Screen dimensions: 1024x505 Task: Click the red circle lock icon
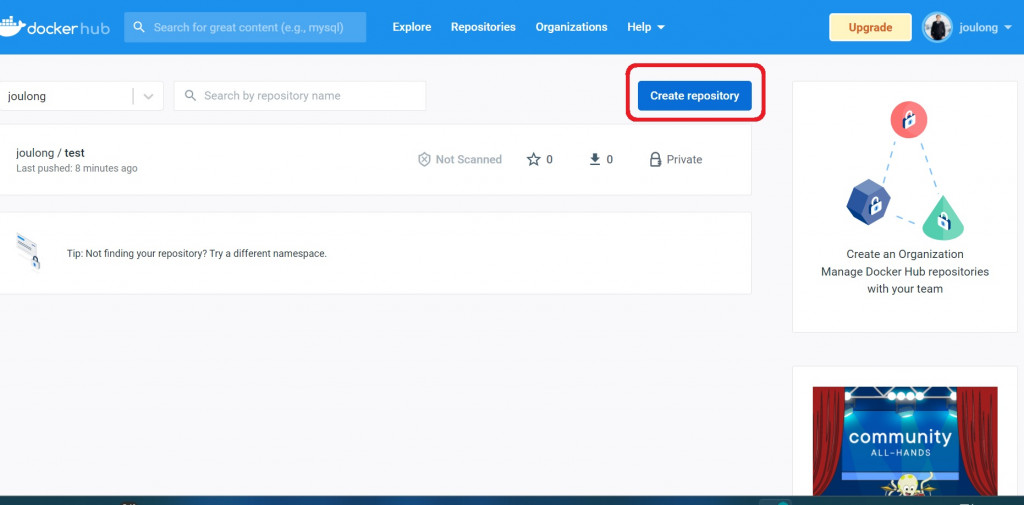(x=908, y=120)
